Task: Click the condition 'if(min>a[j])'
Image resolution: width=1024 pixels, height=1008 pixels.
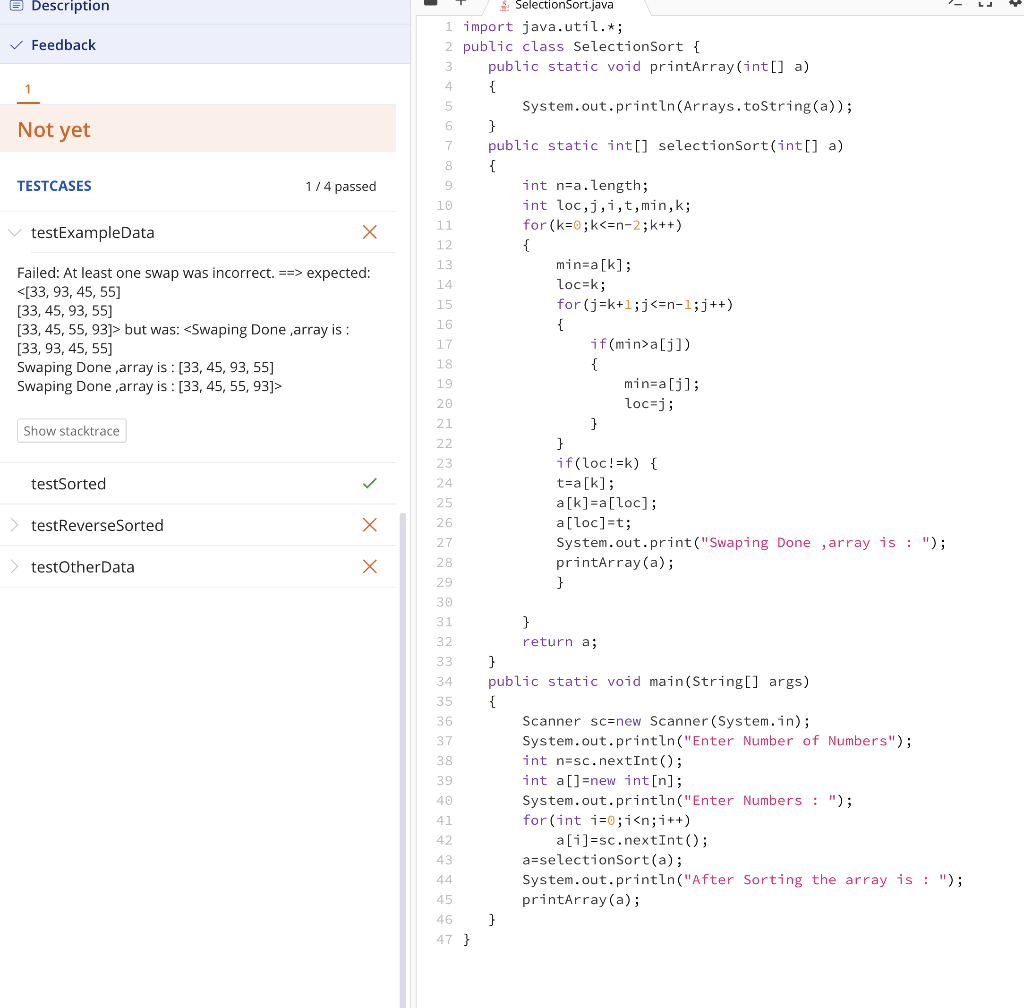Action: 640,344
